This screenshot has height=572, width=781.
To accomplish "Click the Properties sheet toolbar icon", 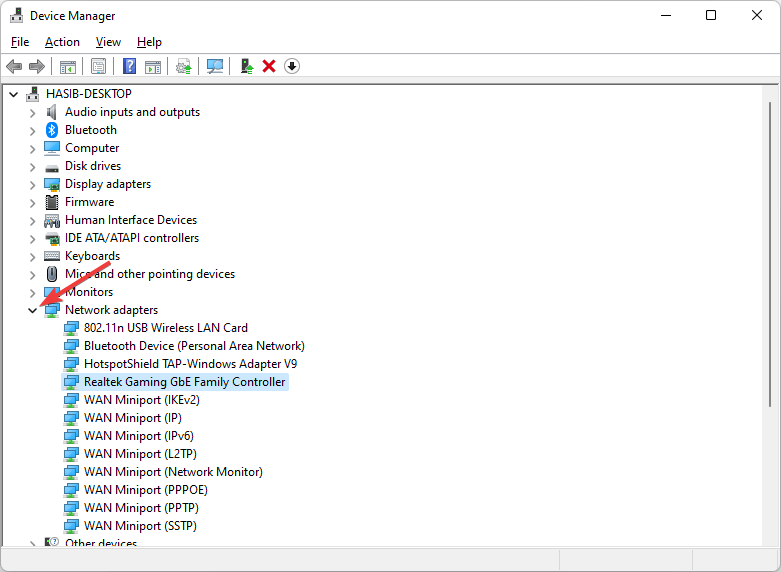I will [98, 66].
